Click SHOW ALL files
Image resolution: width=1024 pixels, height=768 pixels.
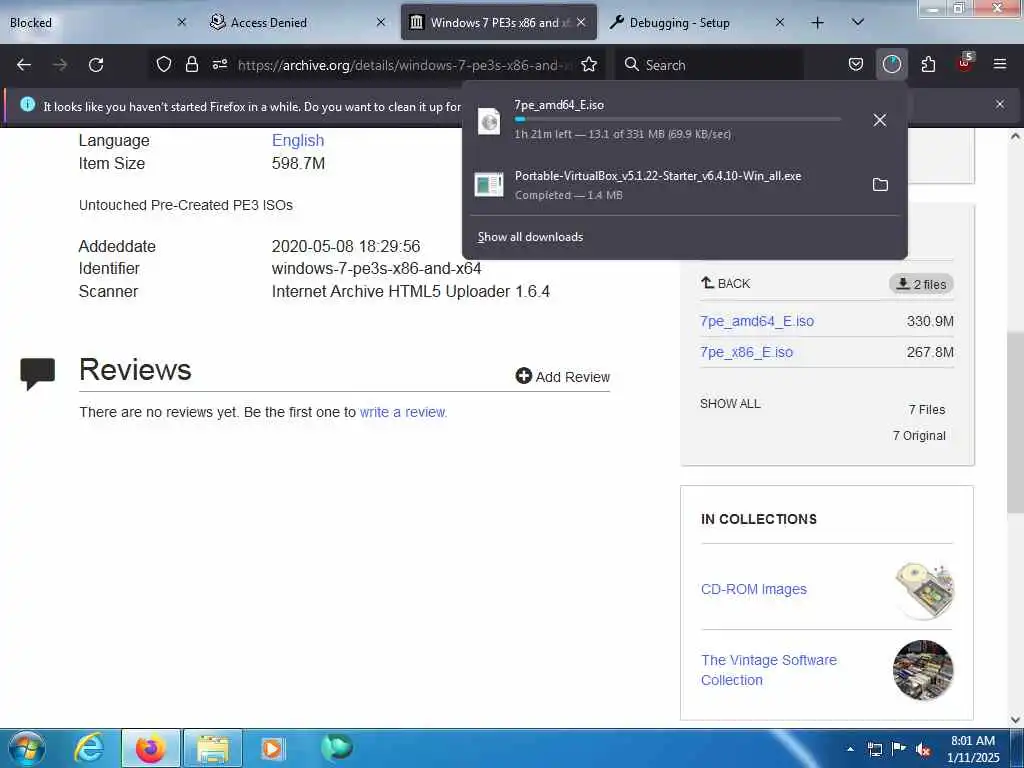730,404
